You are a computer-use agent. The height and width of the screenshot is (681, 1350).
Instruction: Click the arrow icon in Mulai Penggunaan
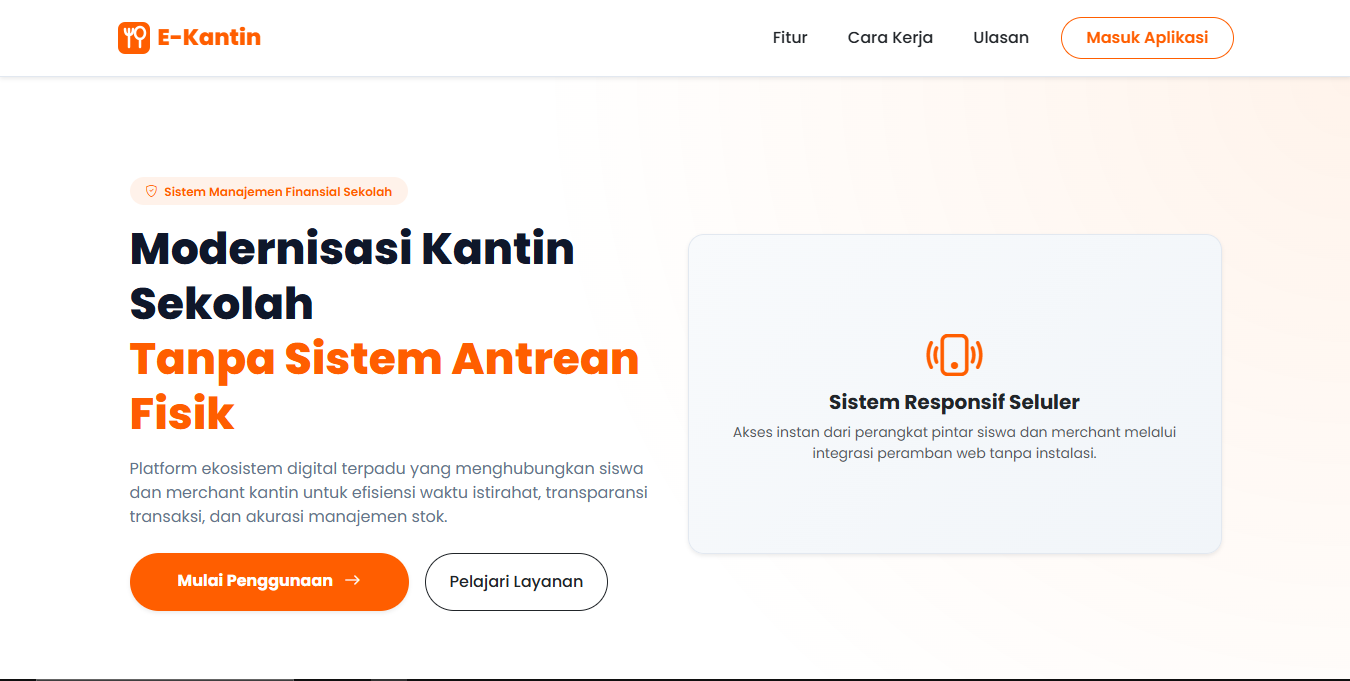coord(352,580)
